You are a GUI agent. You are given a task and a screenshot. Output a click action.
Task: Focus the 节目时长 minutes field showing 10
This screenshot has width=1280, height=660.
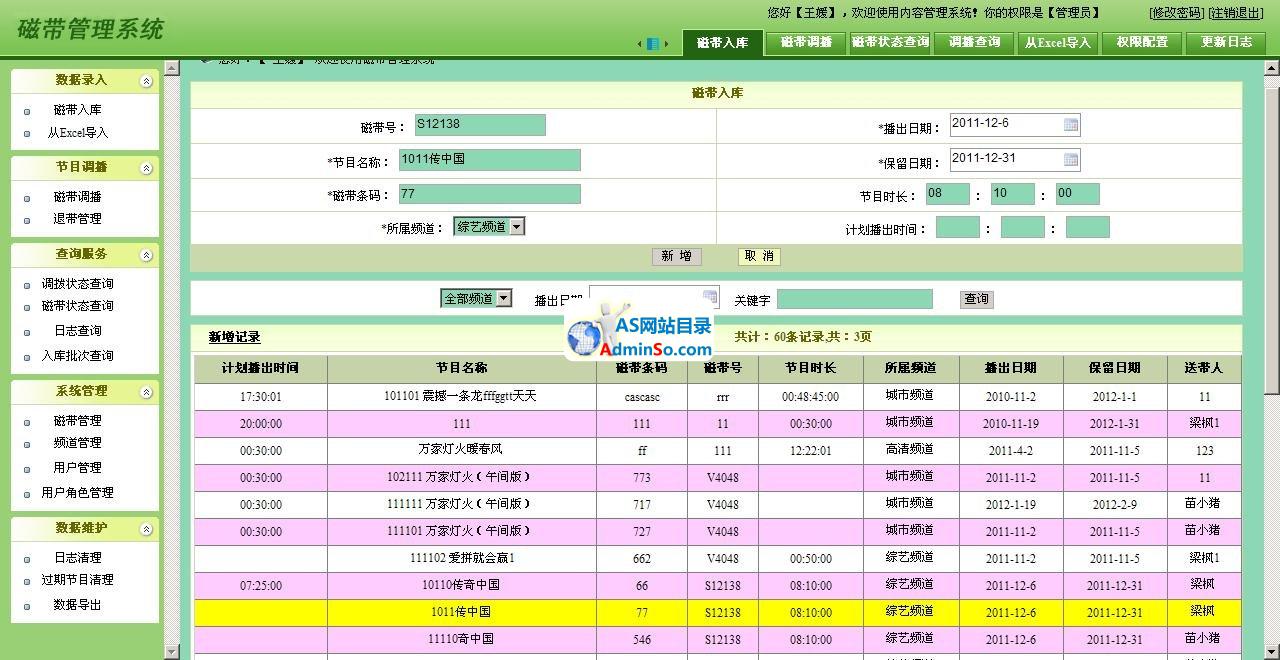1013,194
